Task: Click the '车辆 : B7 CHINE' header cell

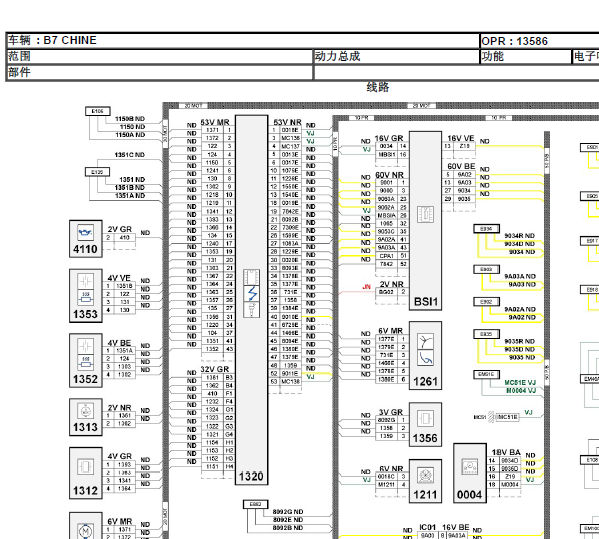Action: pos(243,40)
